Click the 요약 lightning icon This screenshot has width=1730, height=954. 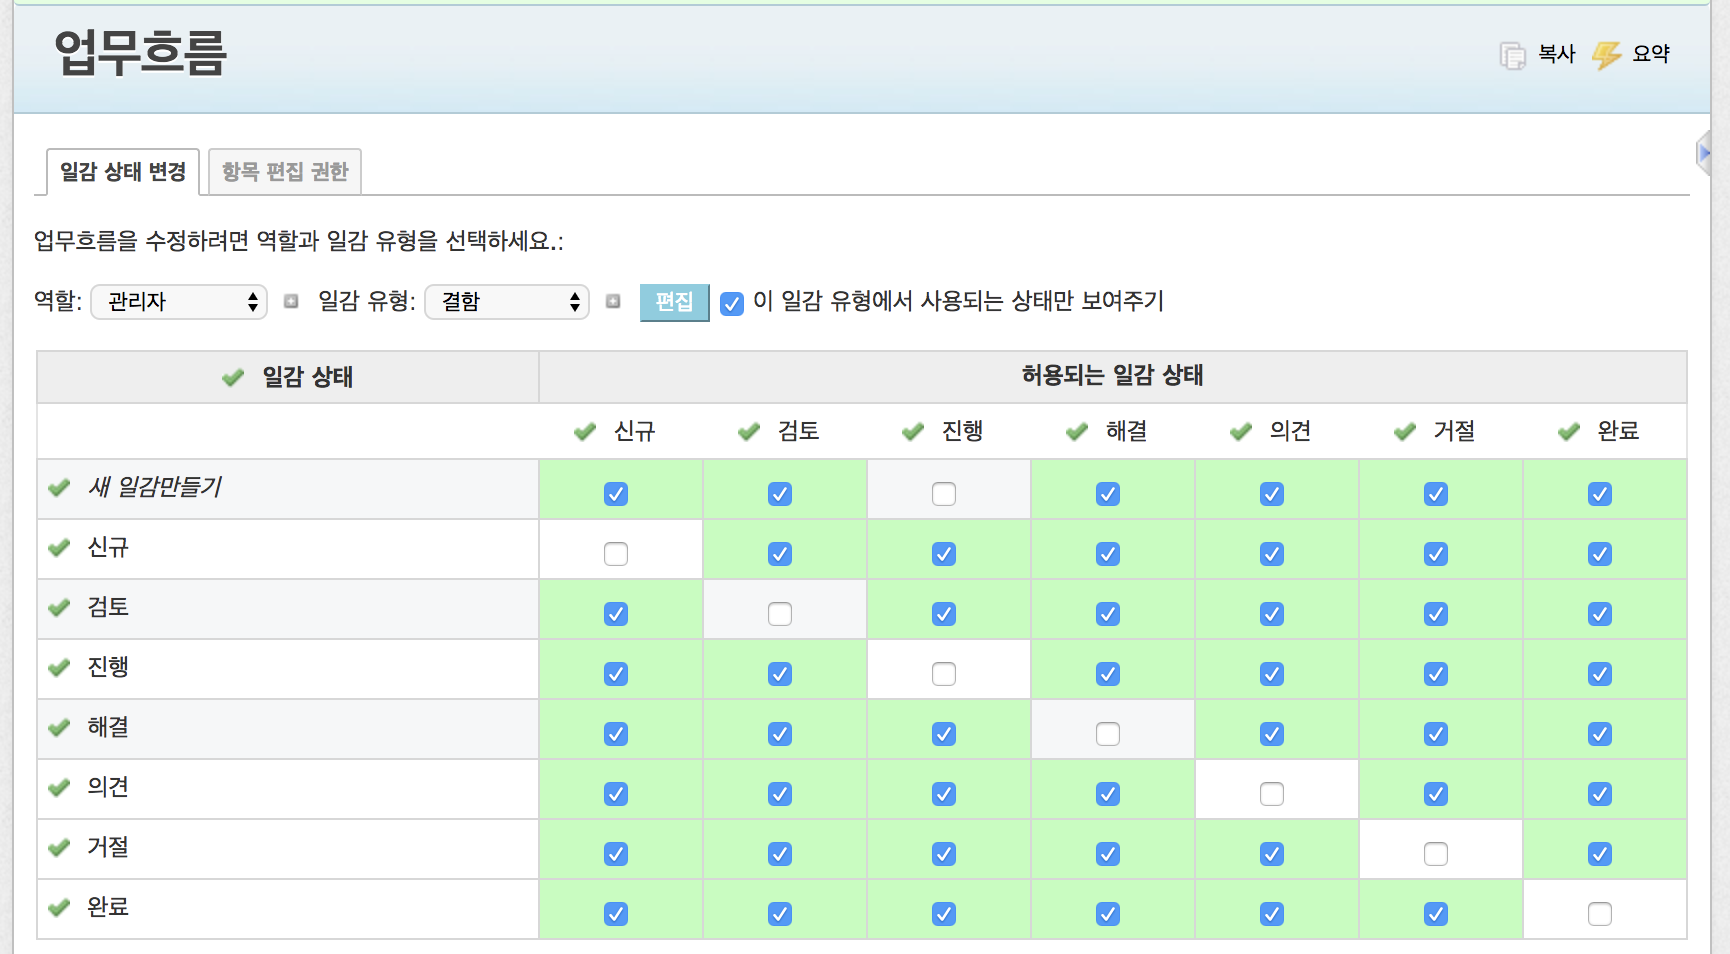pyautogui.click(x=1607, y=55)
